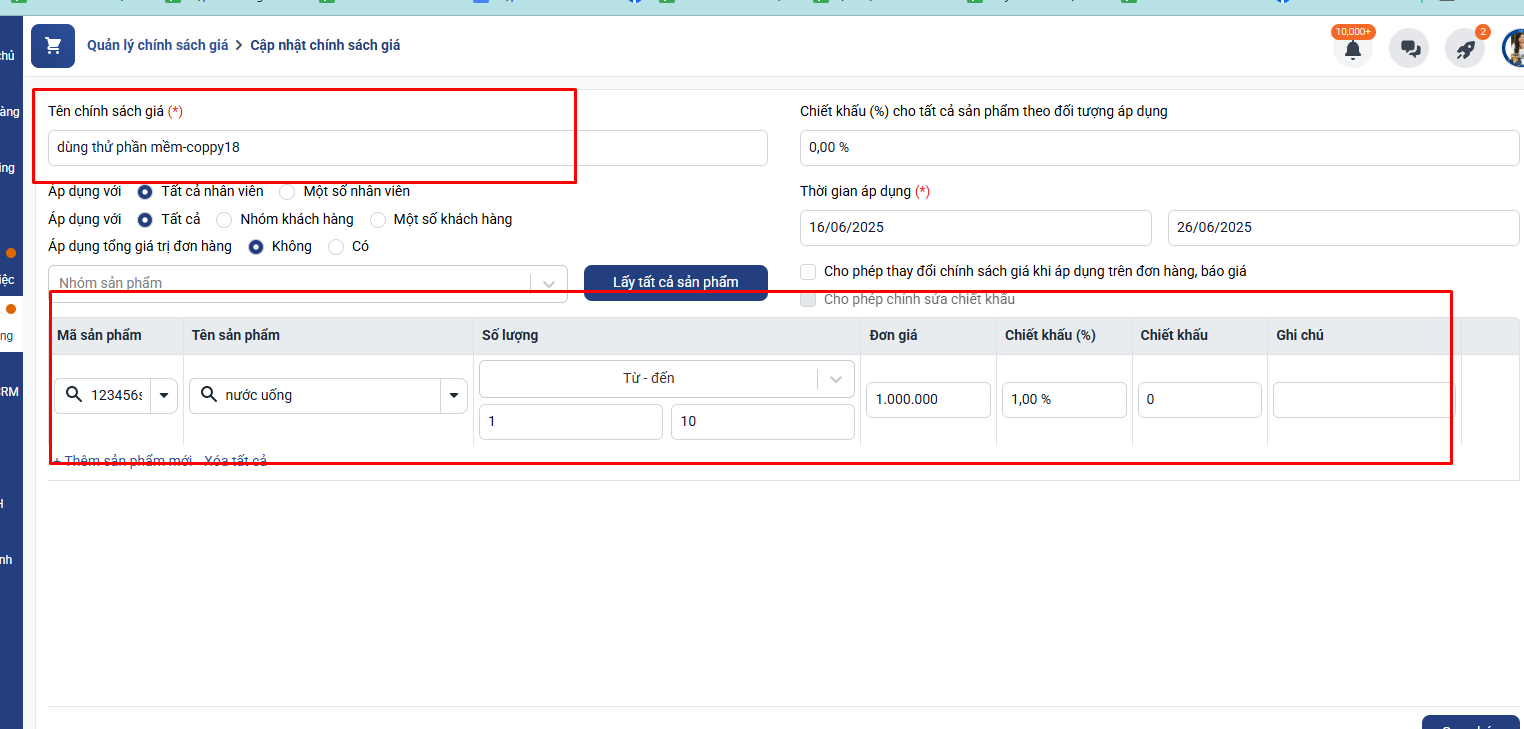Choose 'Nhóm khách hàng' radio option

(x=224, y=220)
